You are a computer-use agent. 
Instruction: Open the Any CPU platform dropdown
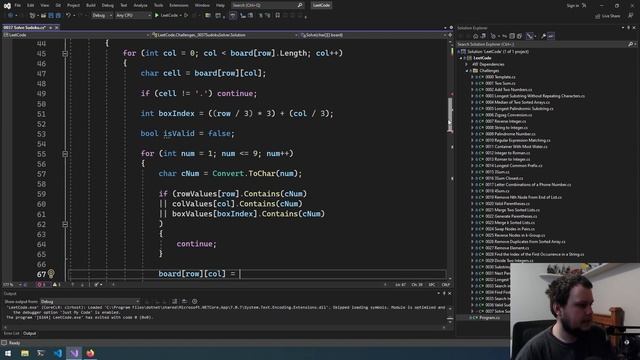click(133, 15)
